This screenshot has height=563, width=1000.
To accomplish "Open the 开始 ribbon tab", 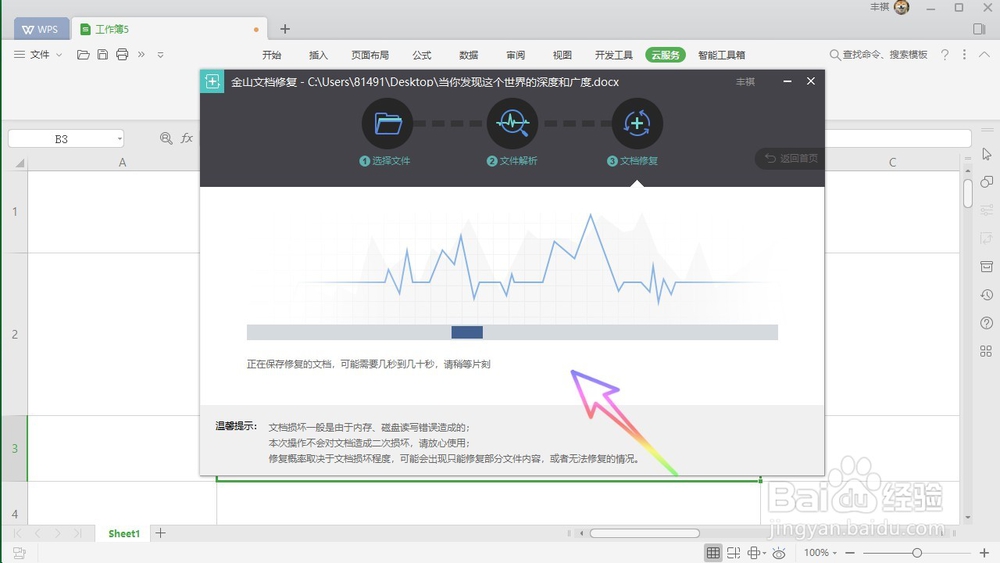I will 272,55.
